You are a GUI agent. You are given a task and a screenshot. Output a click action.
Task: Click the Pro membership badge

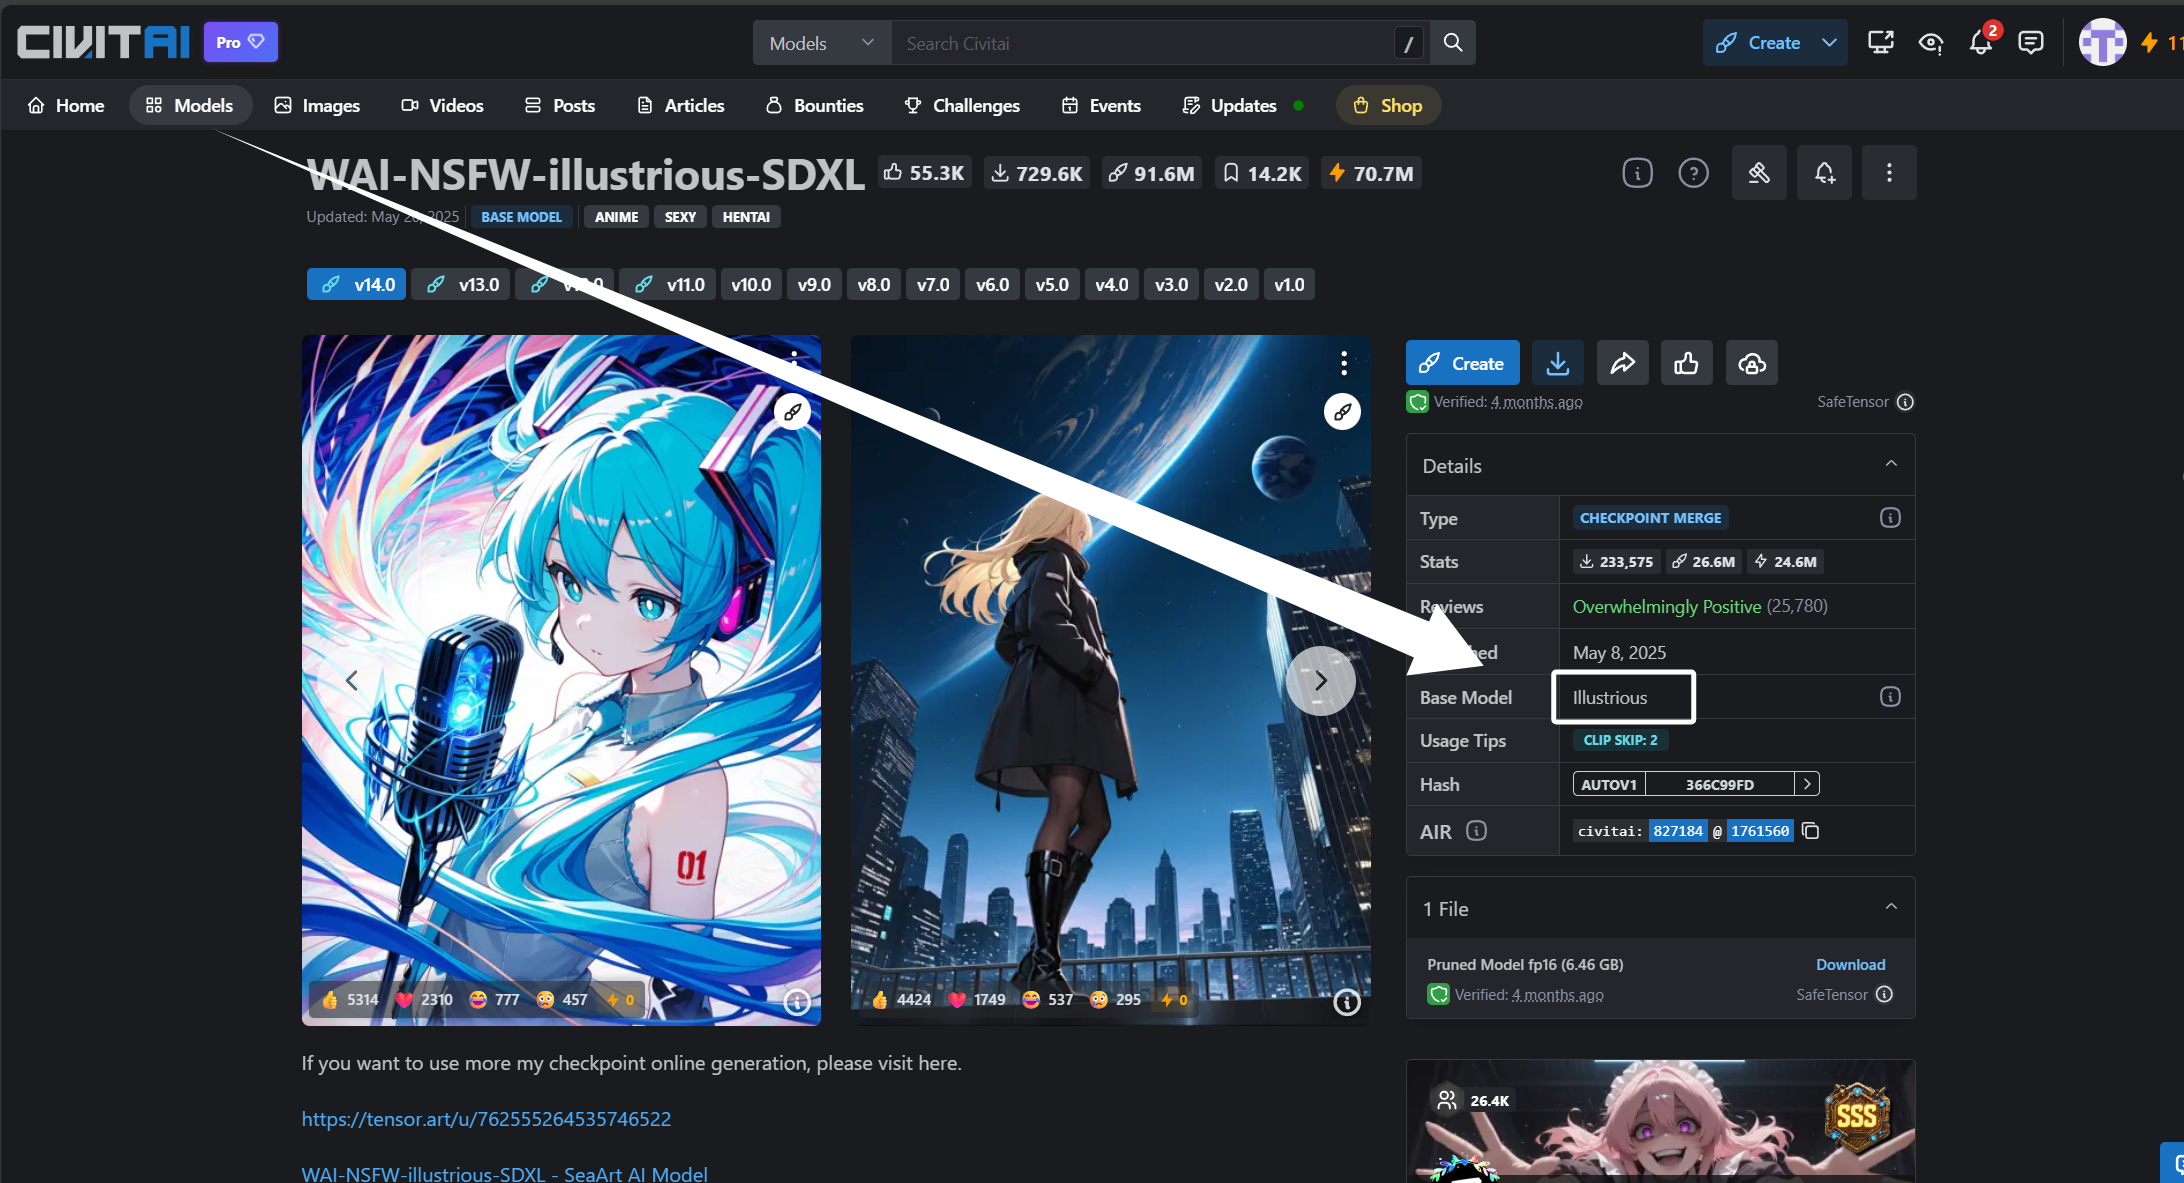pos(241,42)
